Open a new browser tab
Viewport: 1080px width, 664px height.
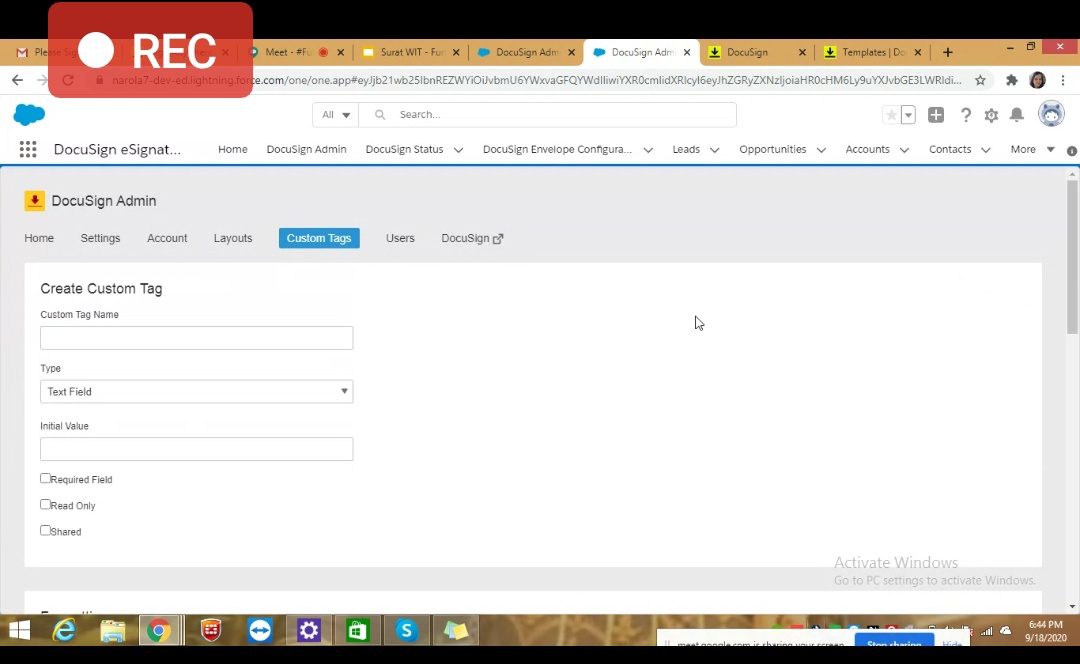click(x=948, y=52)
